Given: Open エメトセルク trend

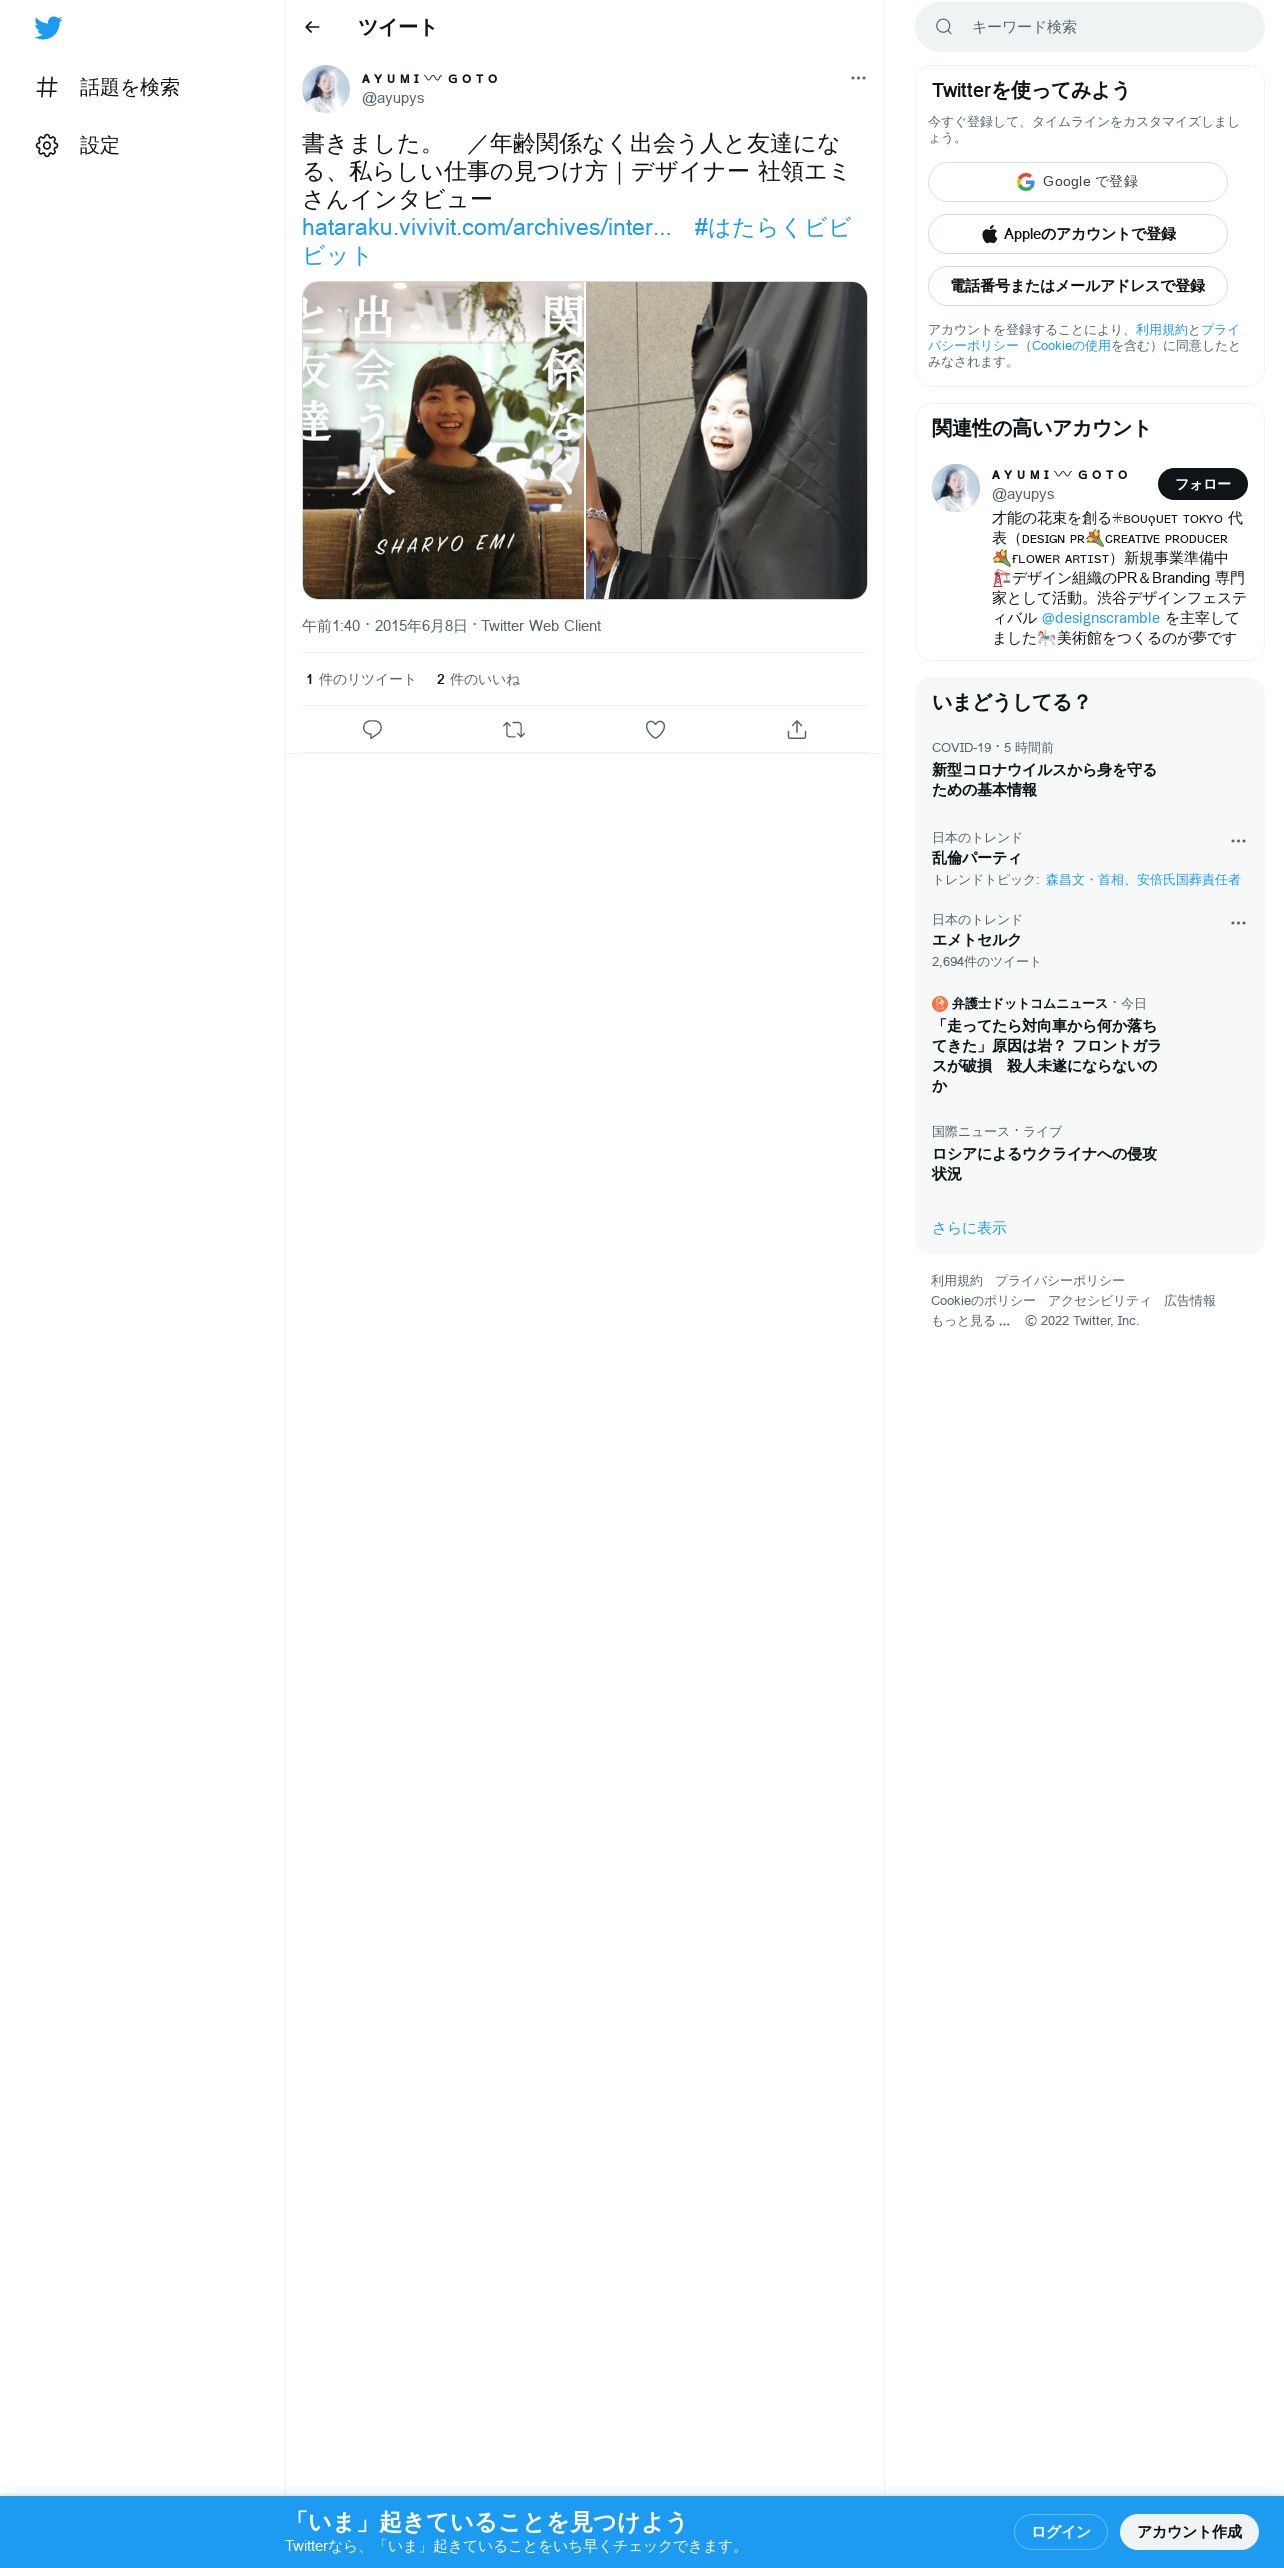Looking at the screenshot, I should [1090, 941].
